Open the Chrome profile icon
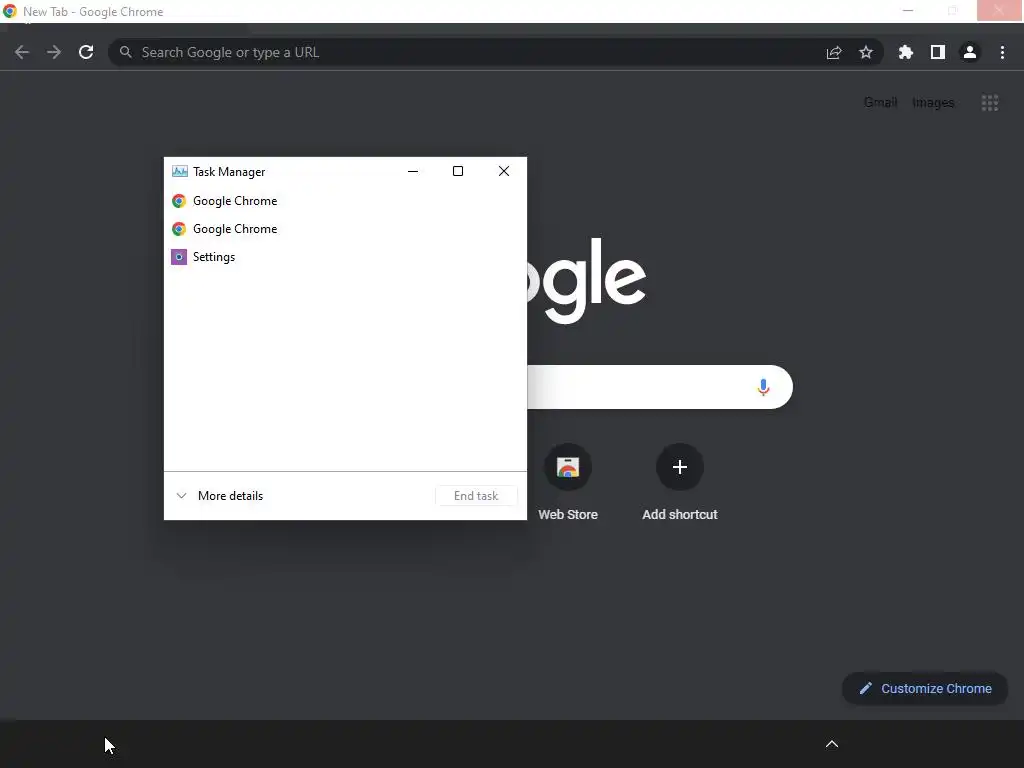Viewport: 1024px width, 768px height. click(970, 52)
